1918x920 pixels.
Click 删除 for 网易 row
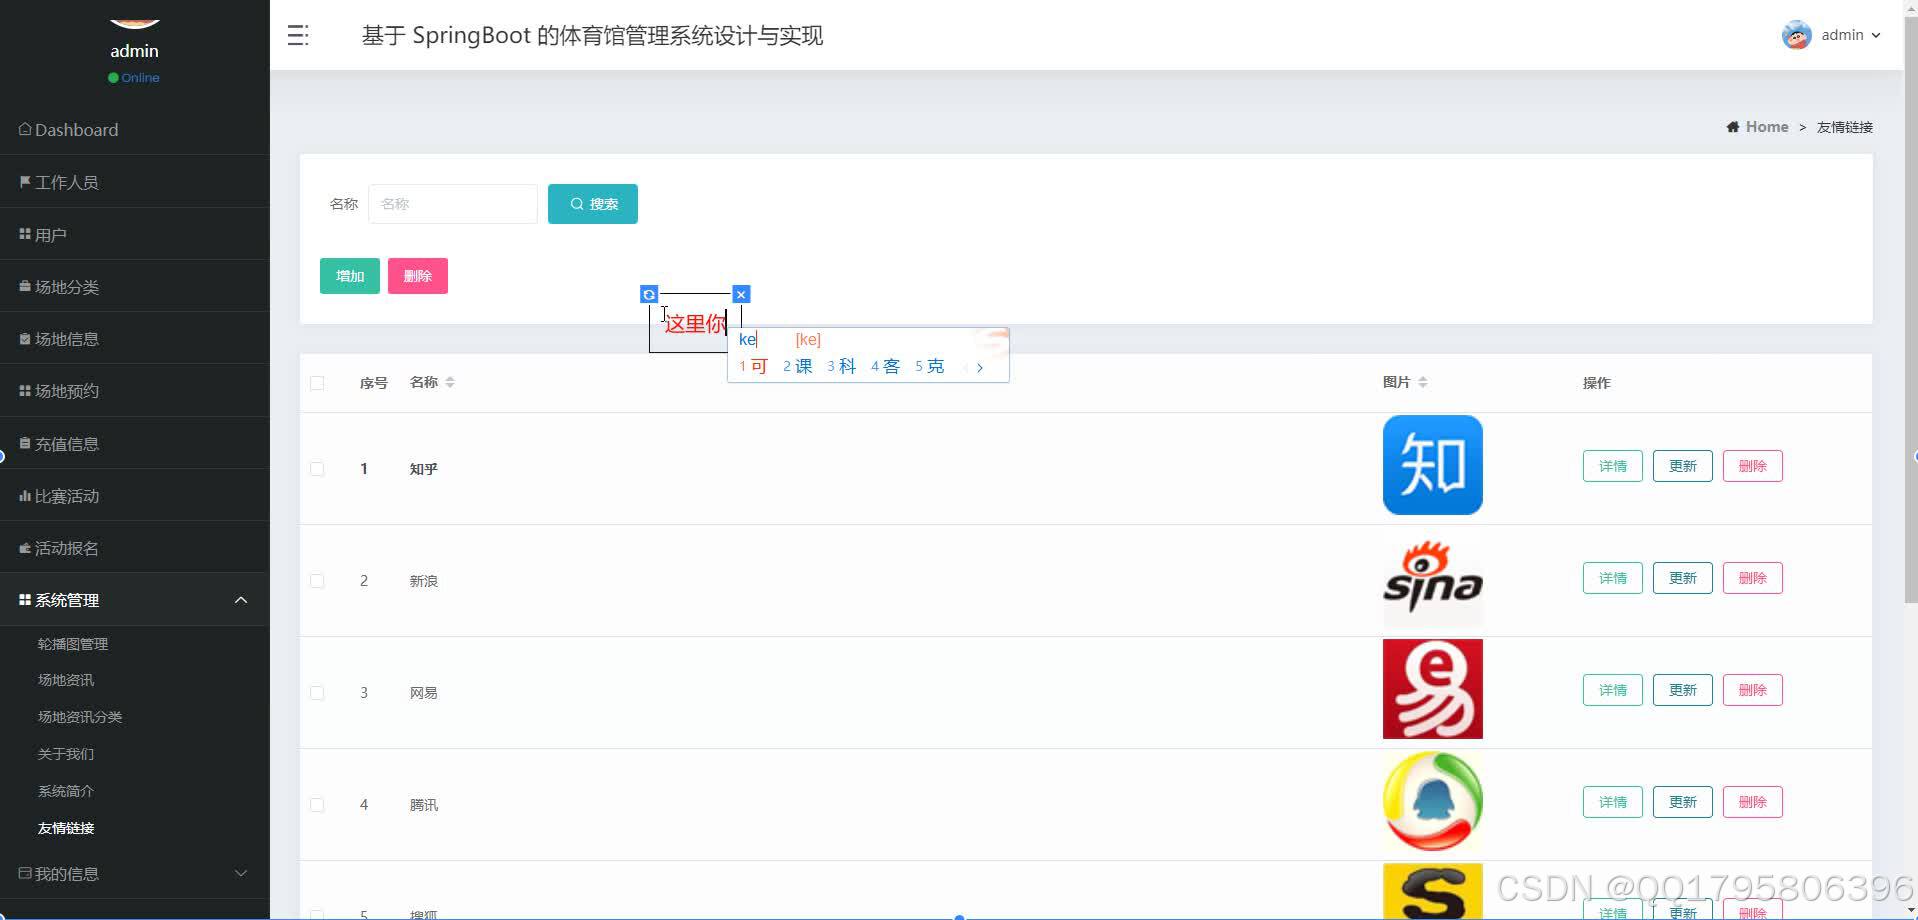click(x=1753, y=690)
